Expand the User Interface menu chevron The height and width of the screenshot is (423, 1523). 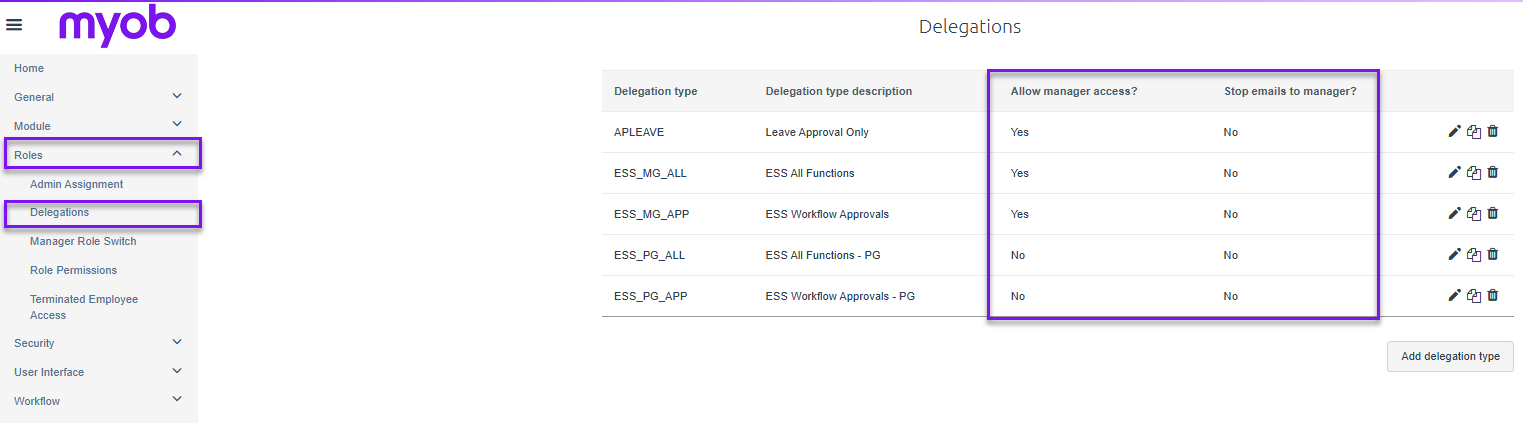tap(177, 371)
